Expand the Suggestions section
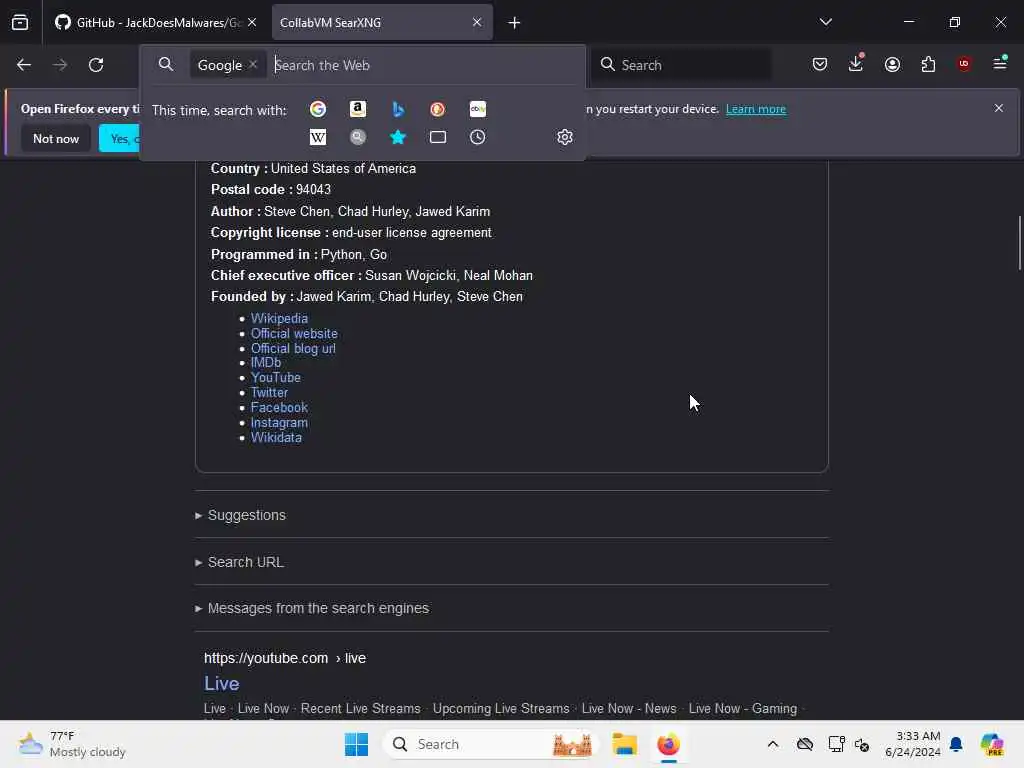The image size is (1024, 768). point(246,515)
